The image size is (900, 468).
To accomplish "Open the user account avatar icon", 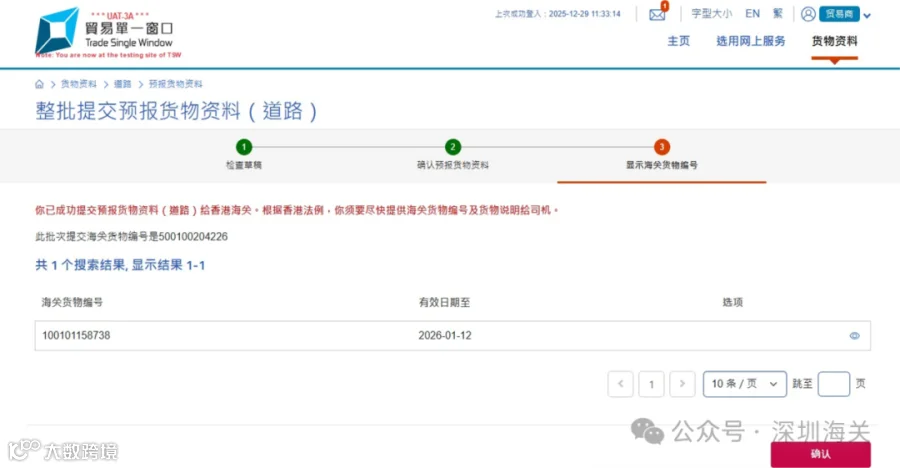I will (808, 14).
